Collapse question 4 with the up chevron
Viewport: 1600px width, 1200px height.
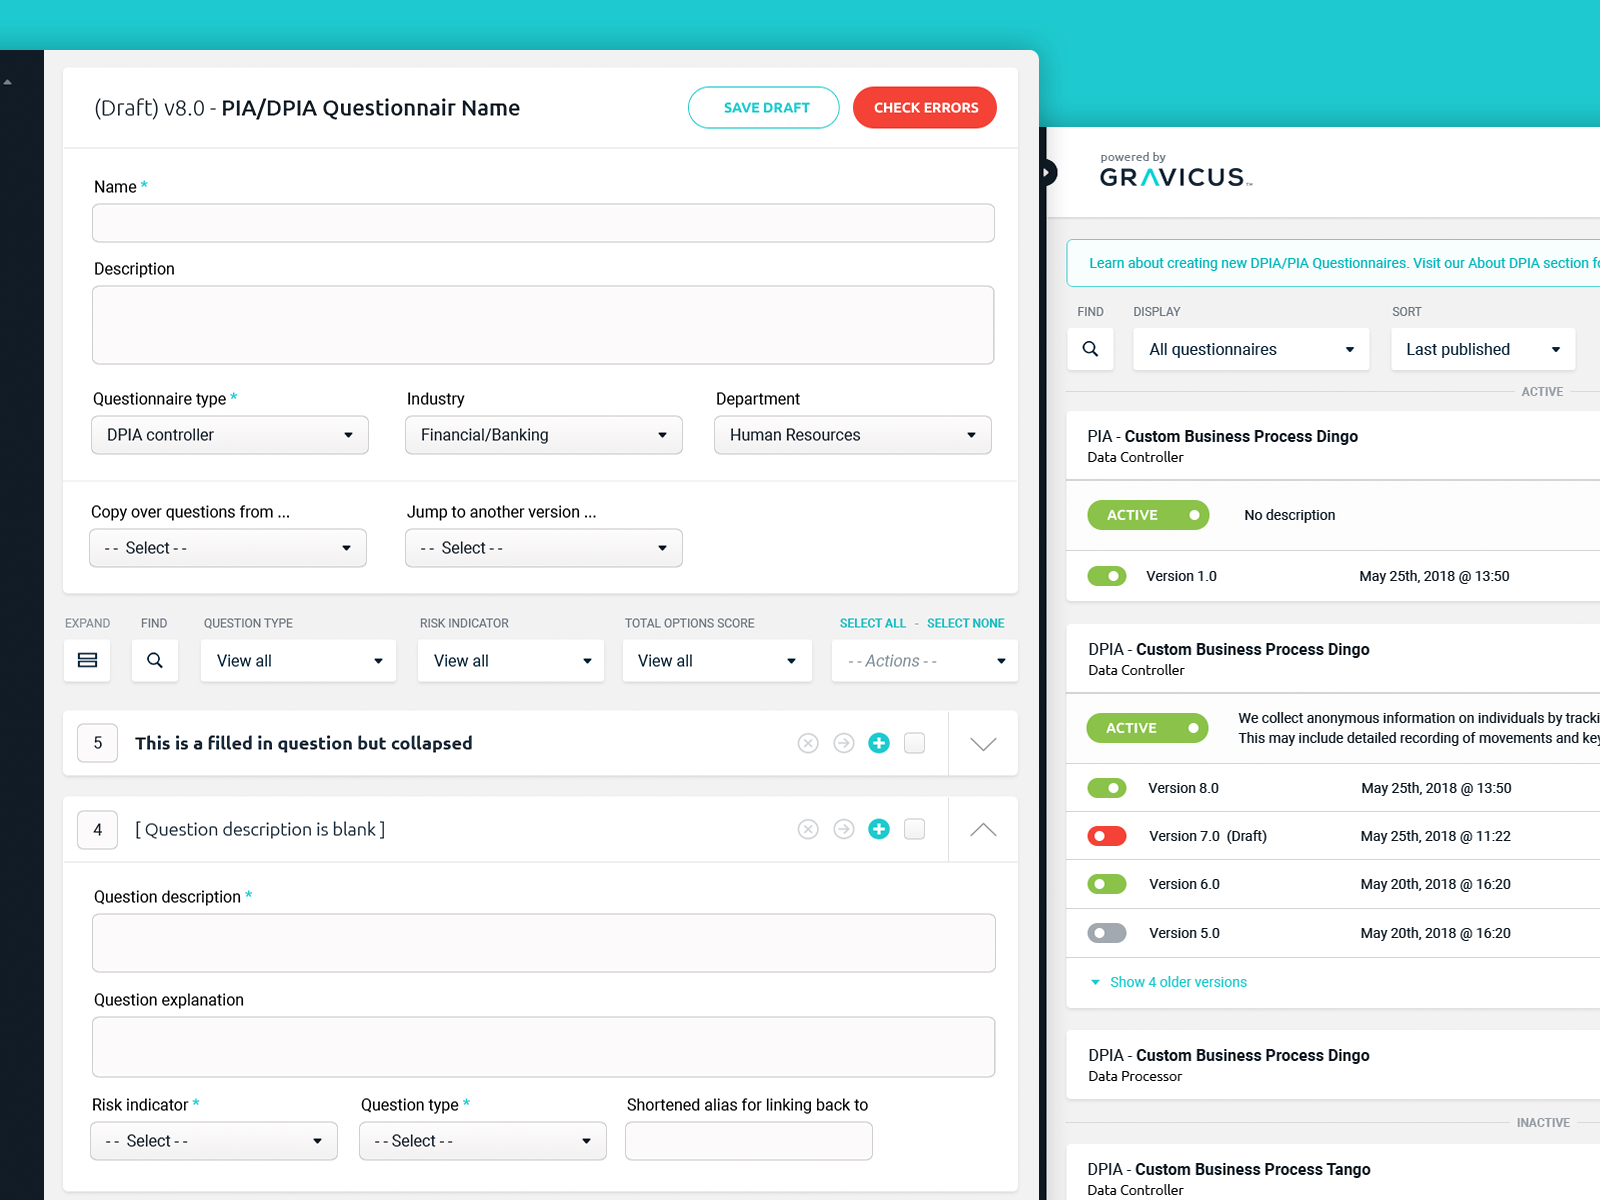coord(983,829)
